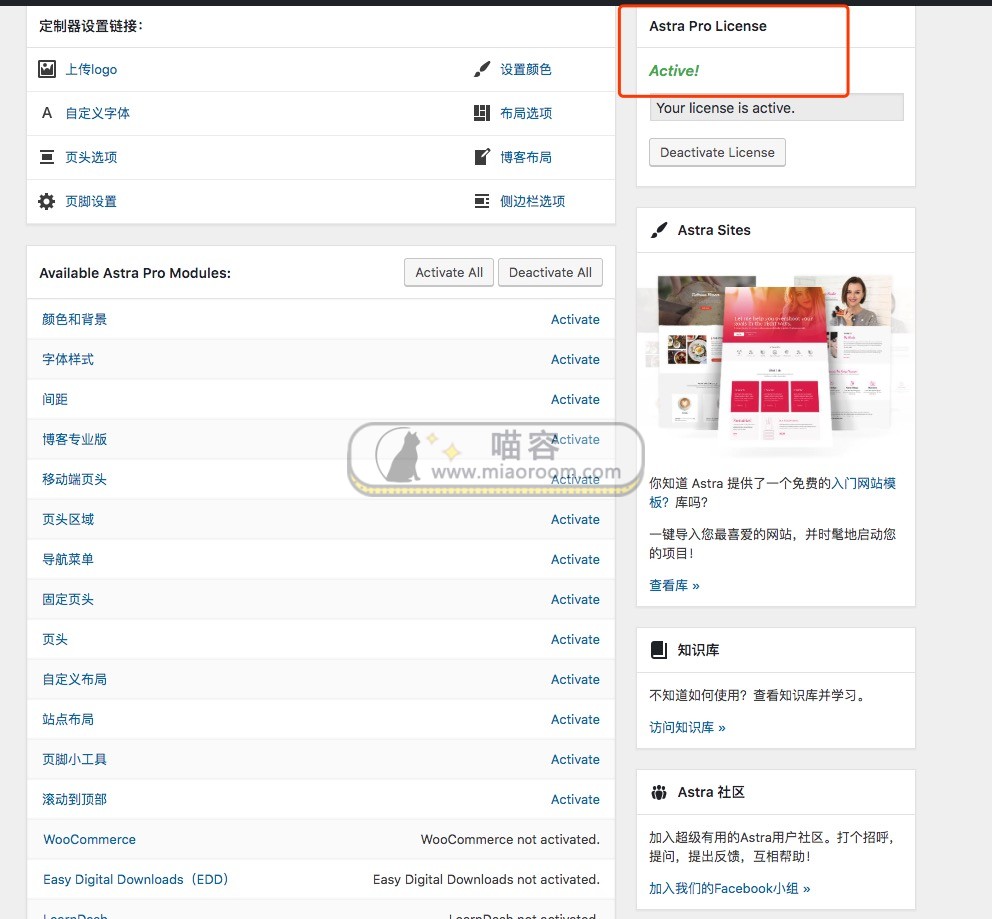Activate the 导航菜单 module
This screenshot has height=919, width=992.
point(575,559)
